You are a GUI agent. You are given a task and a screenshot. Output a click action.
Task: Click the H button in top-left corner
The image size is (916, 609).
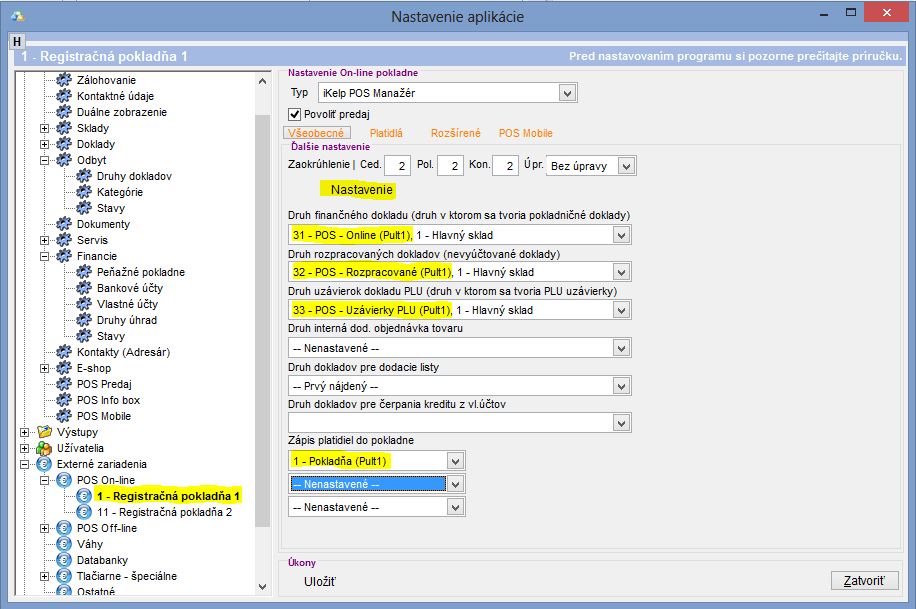[17, 41]
